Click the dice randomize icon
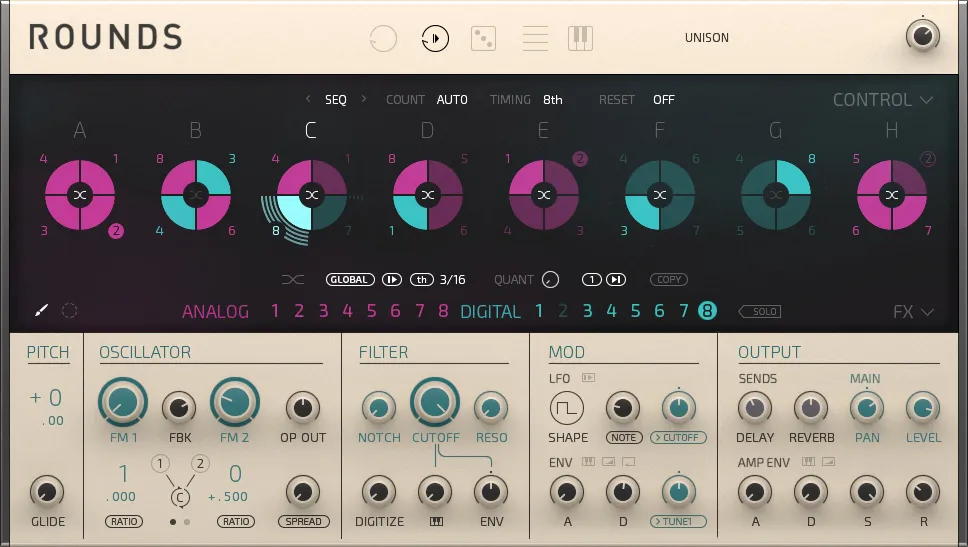 click(x=483, y=38)
